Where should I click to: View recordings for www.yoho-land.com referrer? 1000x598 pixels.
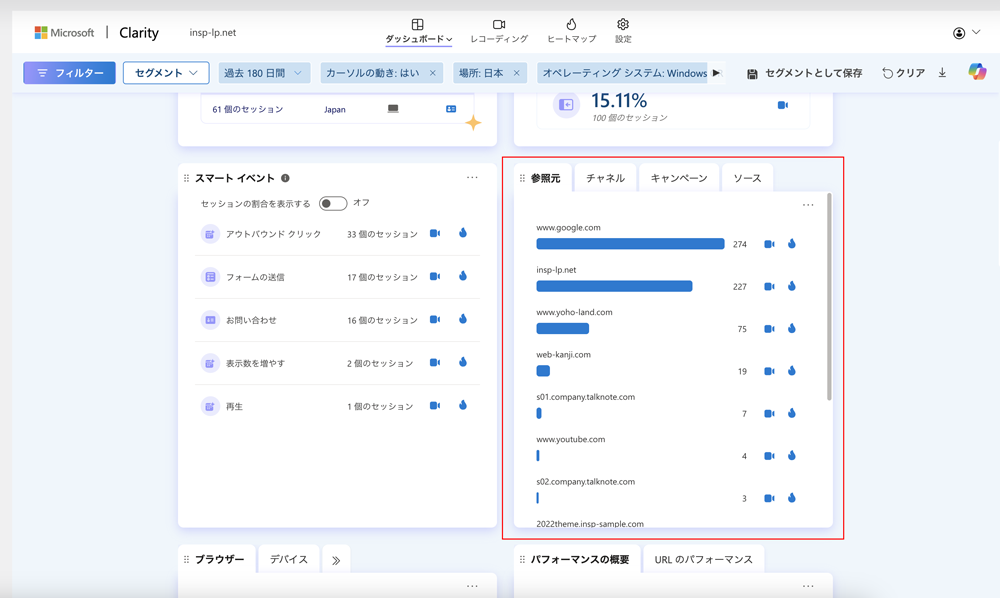point(769,329)
